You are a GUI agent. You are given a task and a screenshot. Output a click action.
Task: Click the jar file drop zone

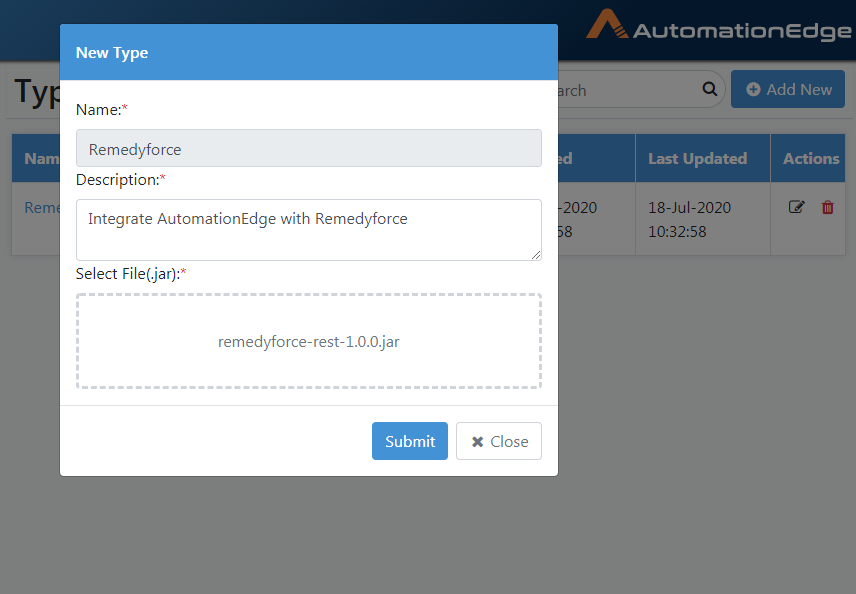click(x=309, y=341)
